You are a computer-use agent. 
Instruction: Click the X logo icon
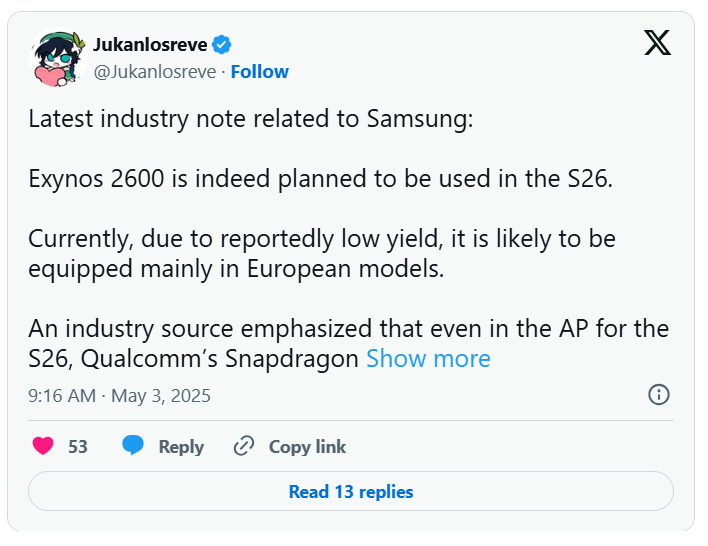[657, 42]
